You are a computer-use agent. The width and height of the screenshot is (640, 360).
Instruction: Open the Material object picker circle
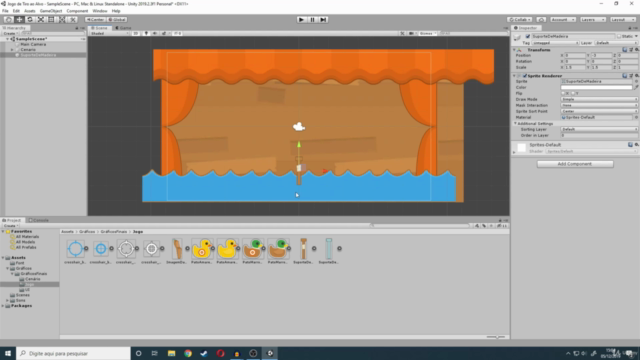[636, 118]
